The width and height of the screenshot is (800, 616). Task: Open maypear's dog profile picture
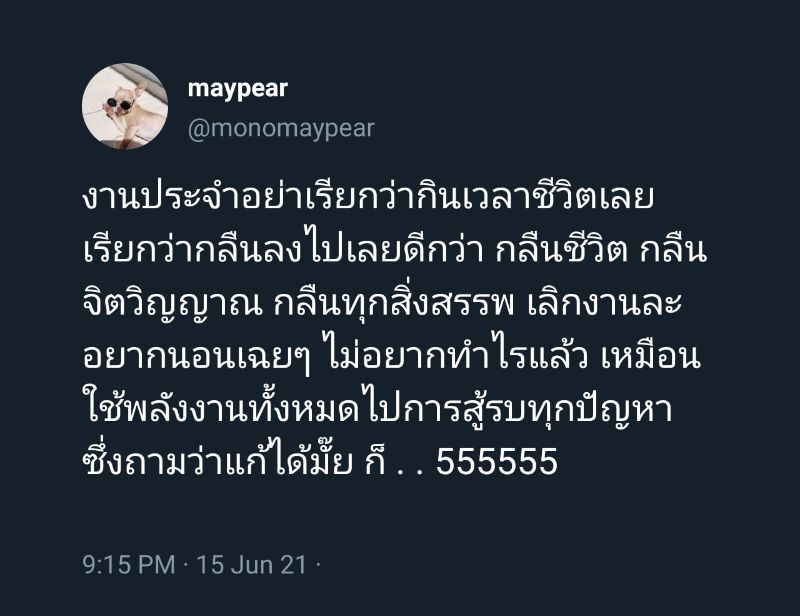click(x=125, y=106)
